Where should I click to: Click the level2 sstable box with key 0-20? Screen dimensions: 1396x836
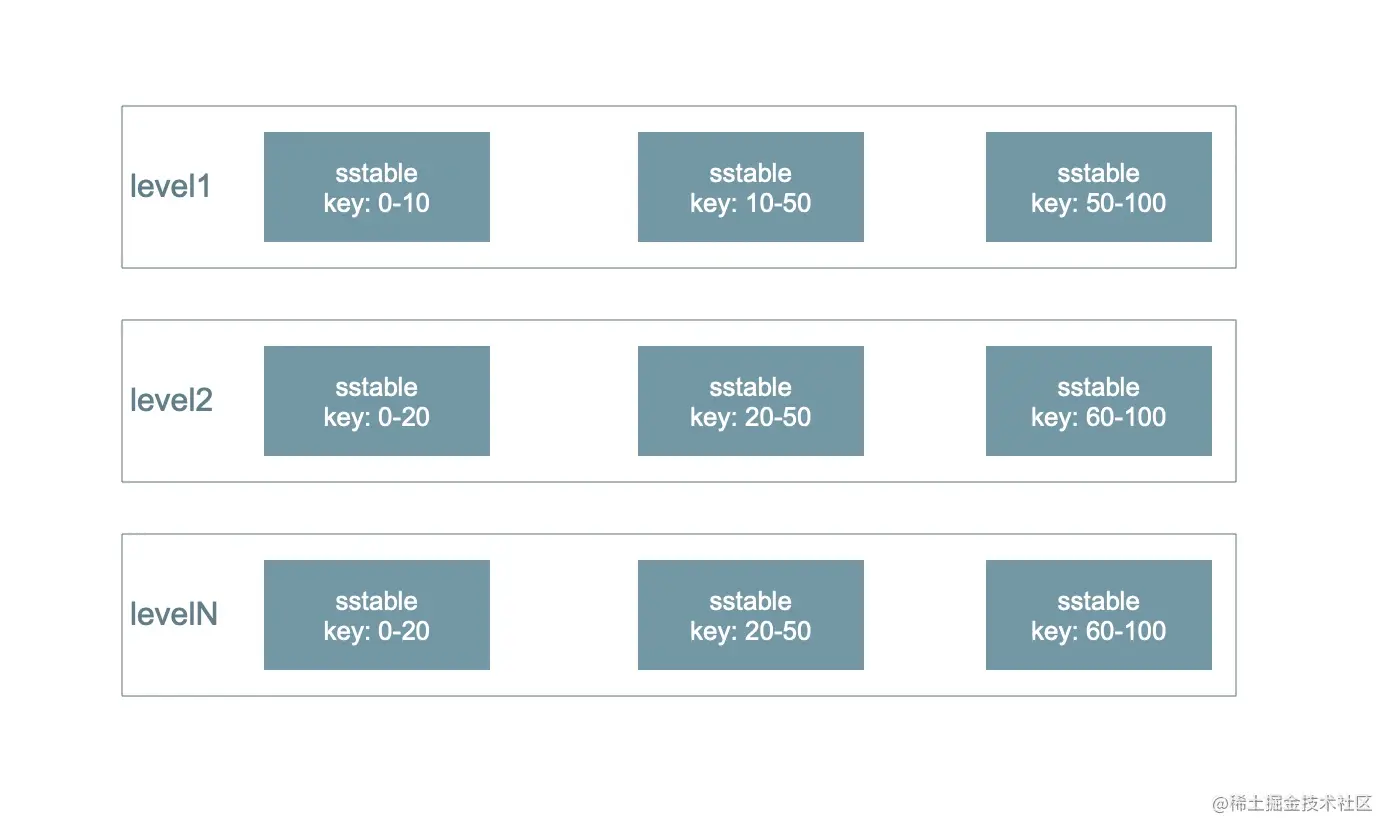point(377,401)
